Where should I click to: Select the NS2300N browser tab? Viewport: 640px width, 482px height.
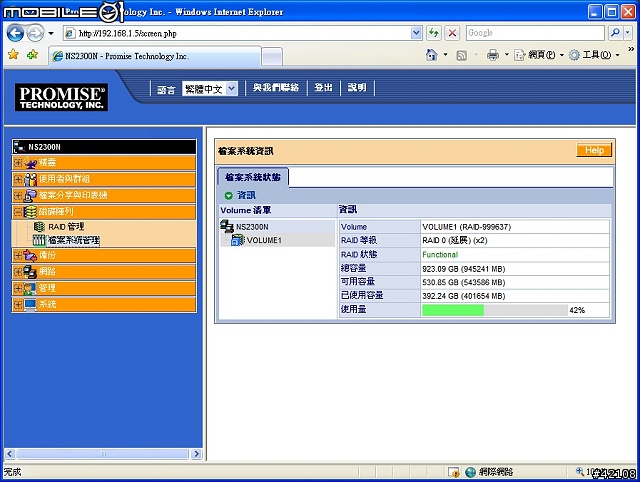tap(154, 56)
